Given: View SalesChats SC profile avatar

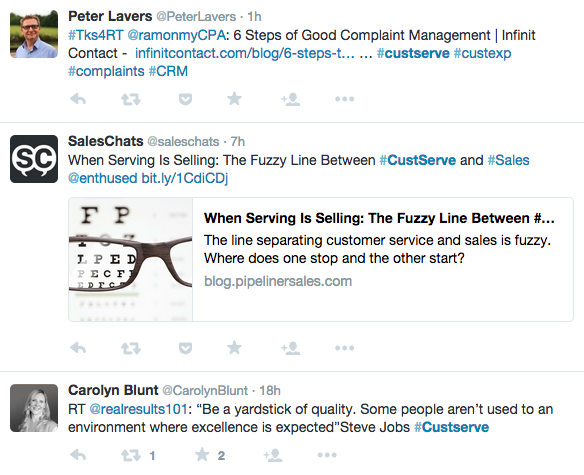Looking at the screenshot, I should click(x=34, y=159).
